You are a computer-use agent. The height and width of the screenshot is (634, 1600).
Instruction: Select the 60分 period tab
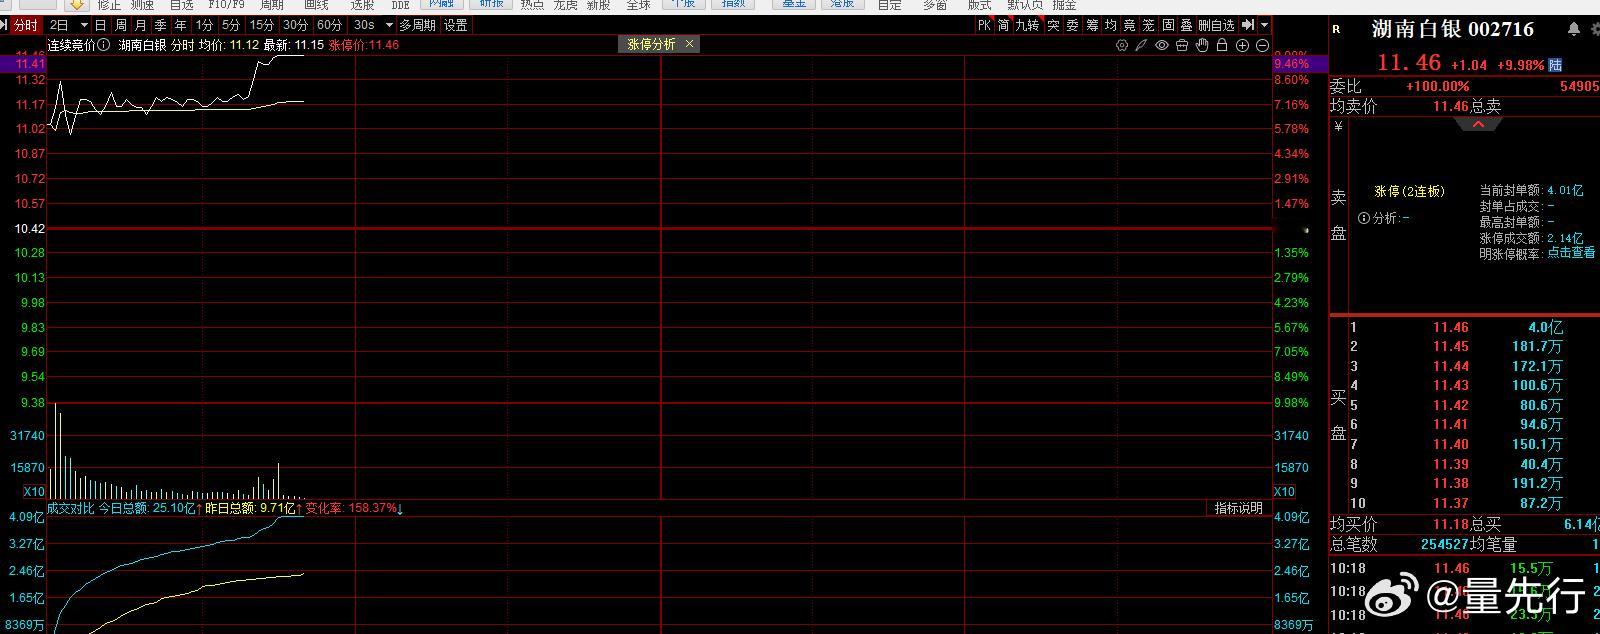tap(329, 25)
